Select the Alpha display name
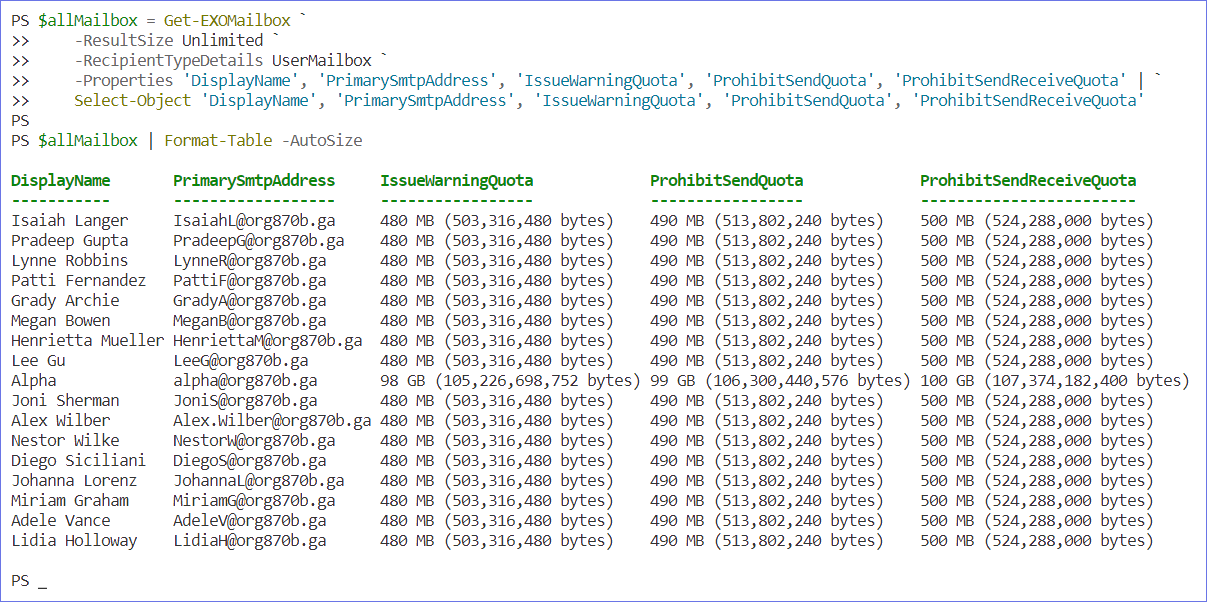The width and height of the screenshot is (1207, 602). point(34,381)
